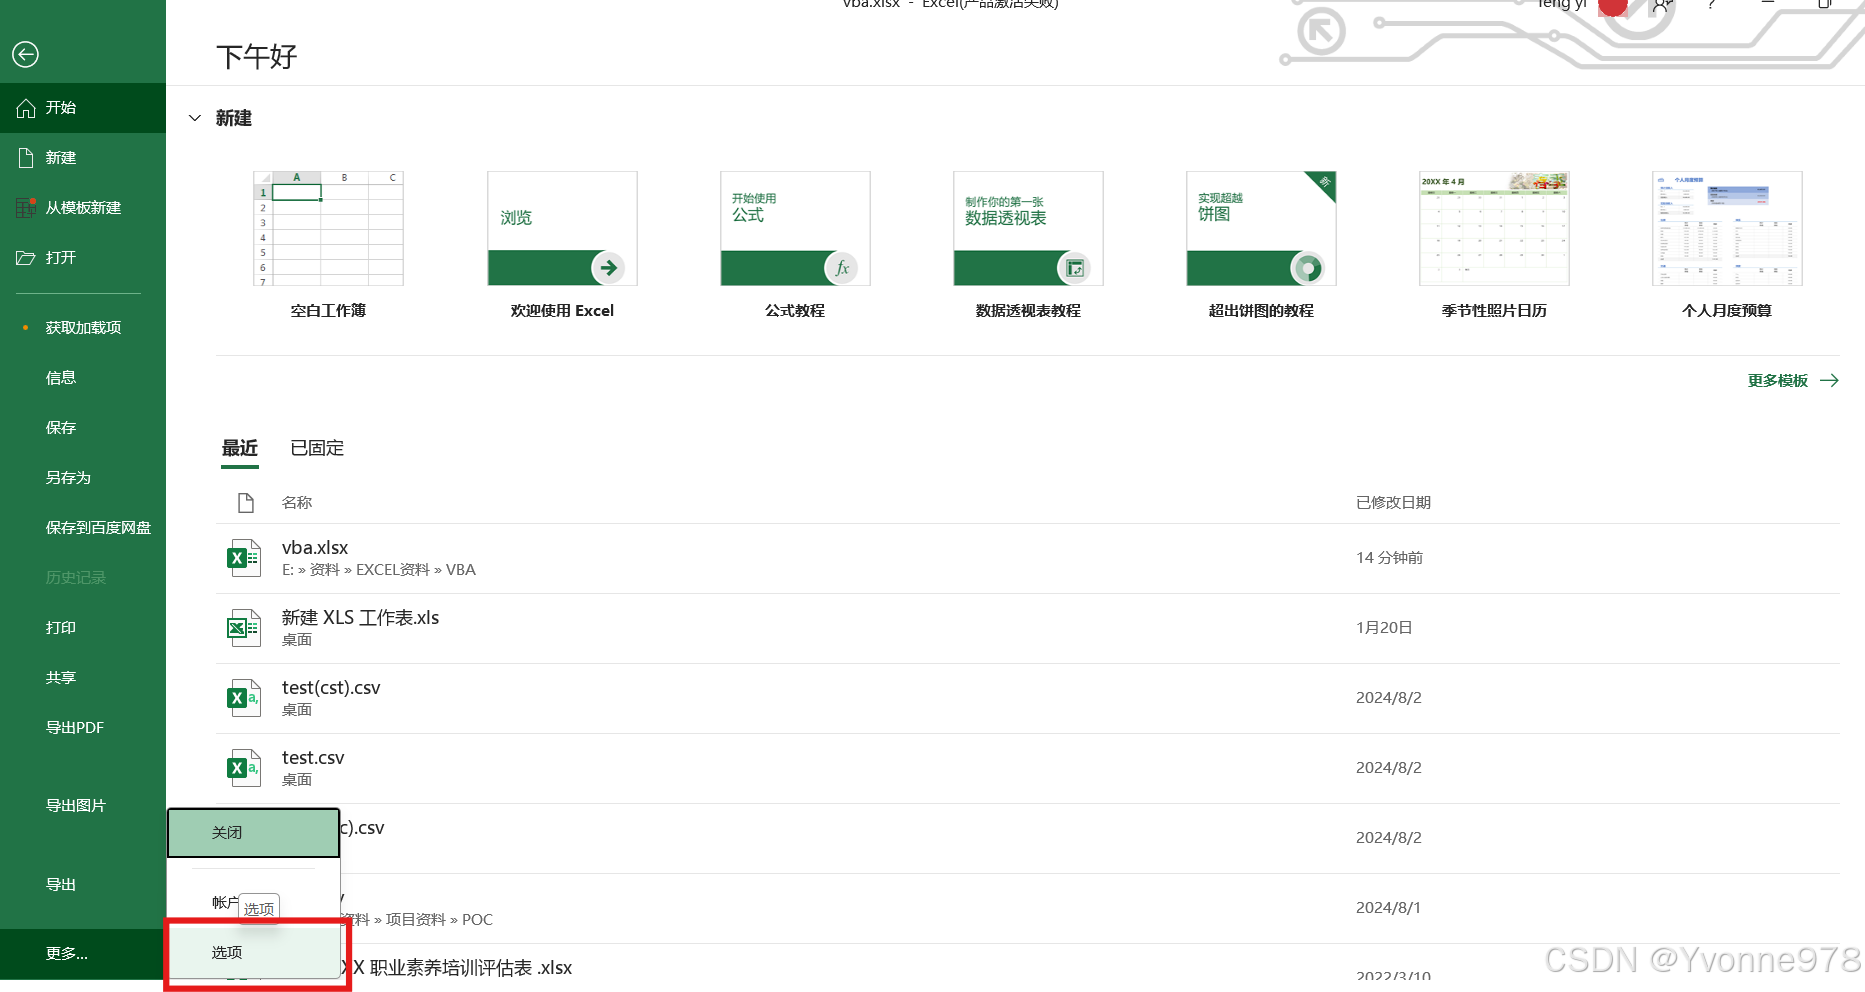
Task: Collapse the 新建 section chevron
Action: pyautogui.click(x=195, y=118)
